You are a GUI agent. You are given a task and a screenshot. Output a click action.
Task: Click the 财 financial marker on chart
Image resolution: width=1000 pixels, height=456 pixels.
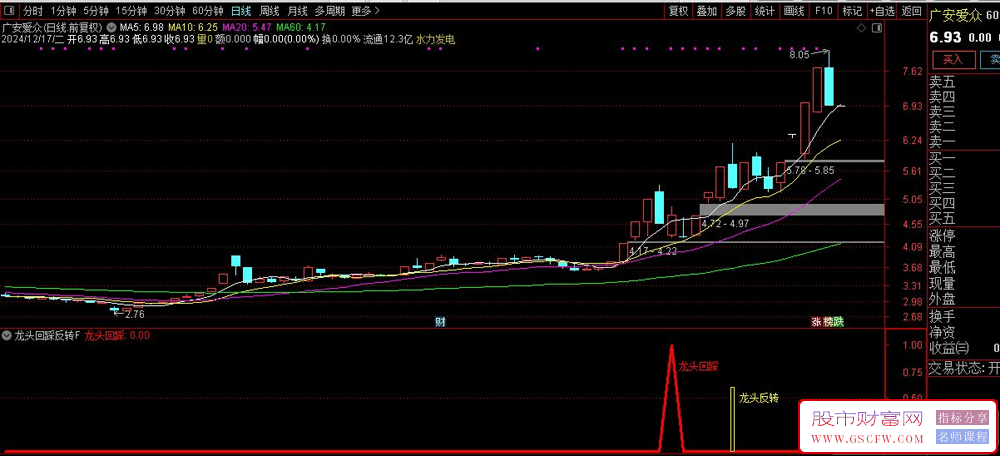pos(440,322)
